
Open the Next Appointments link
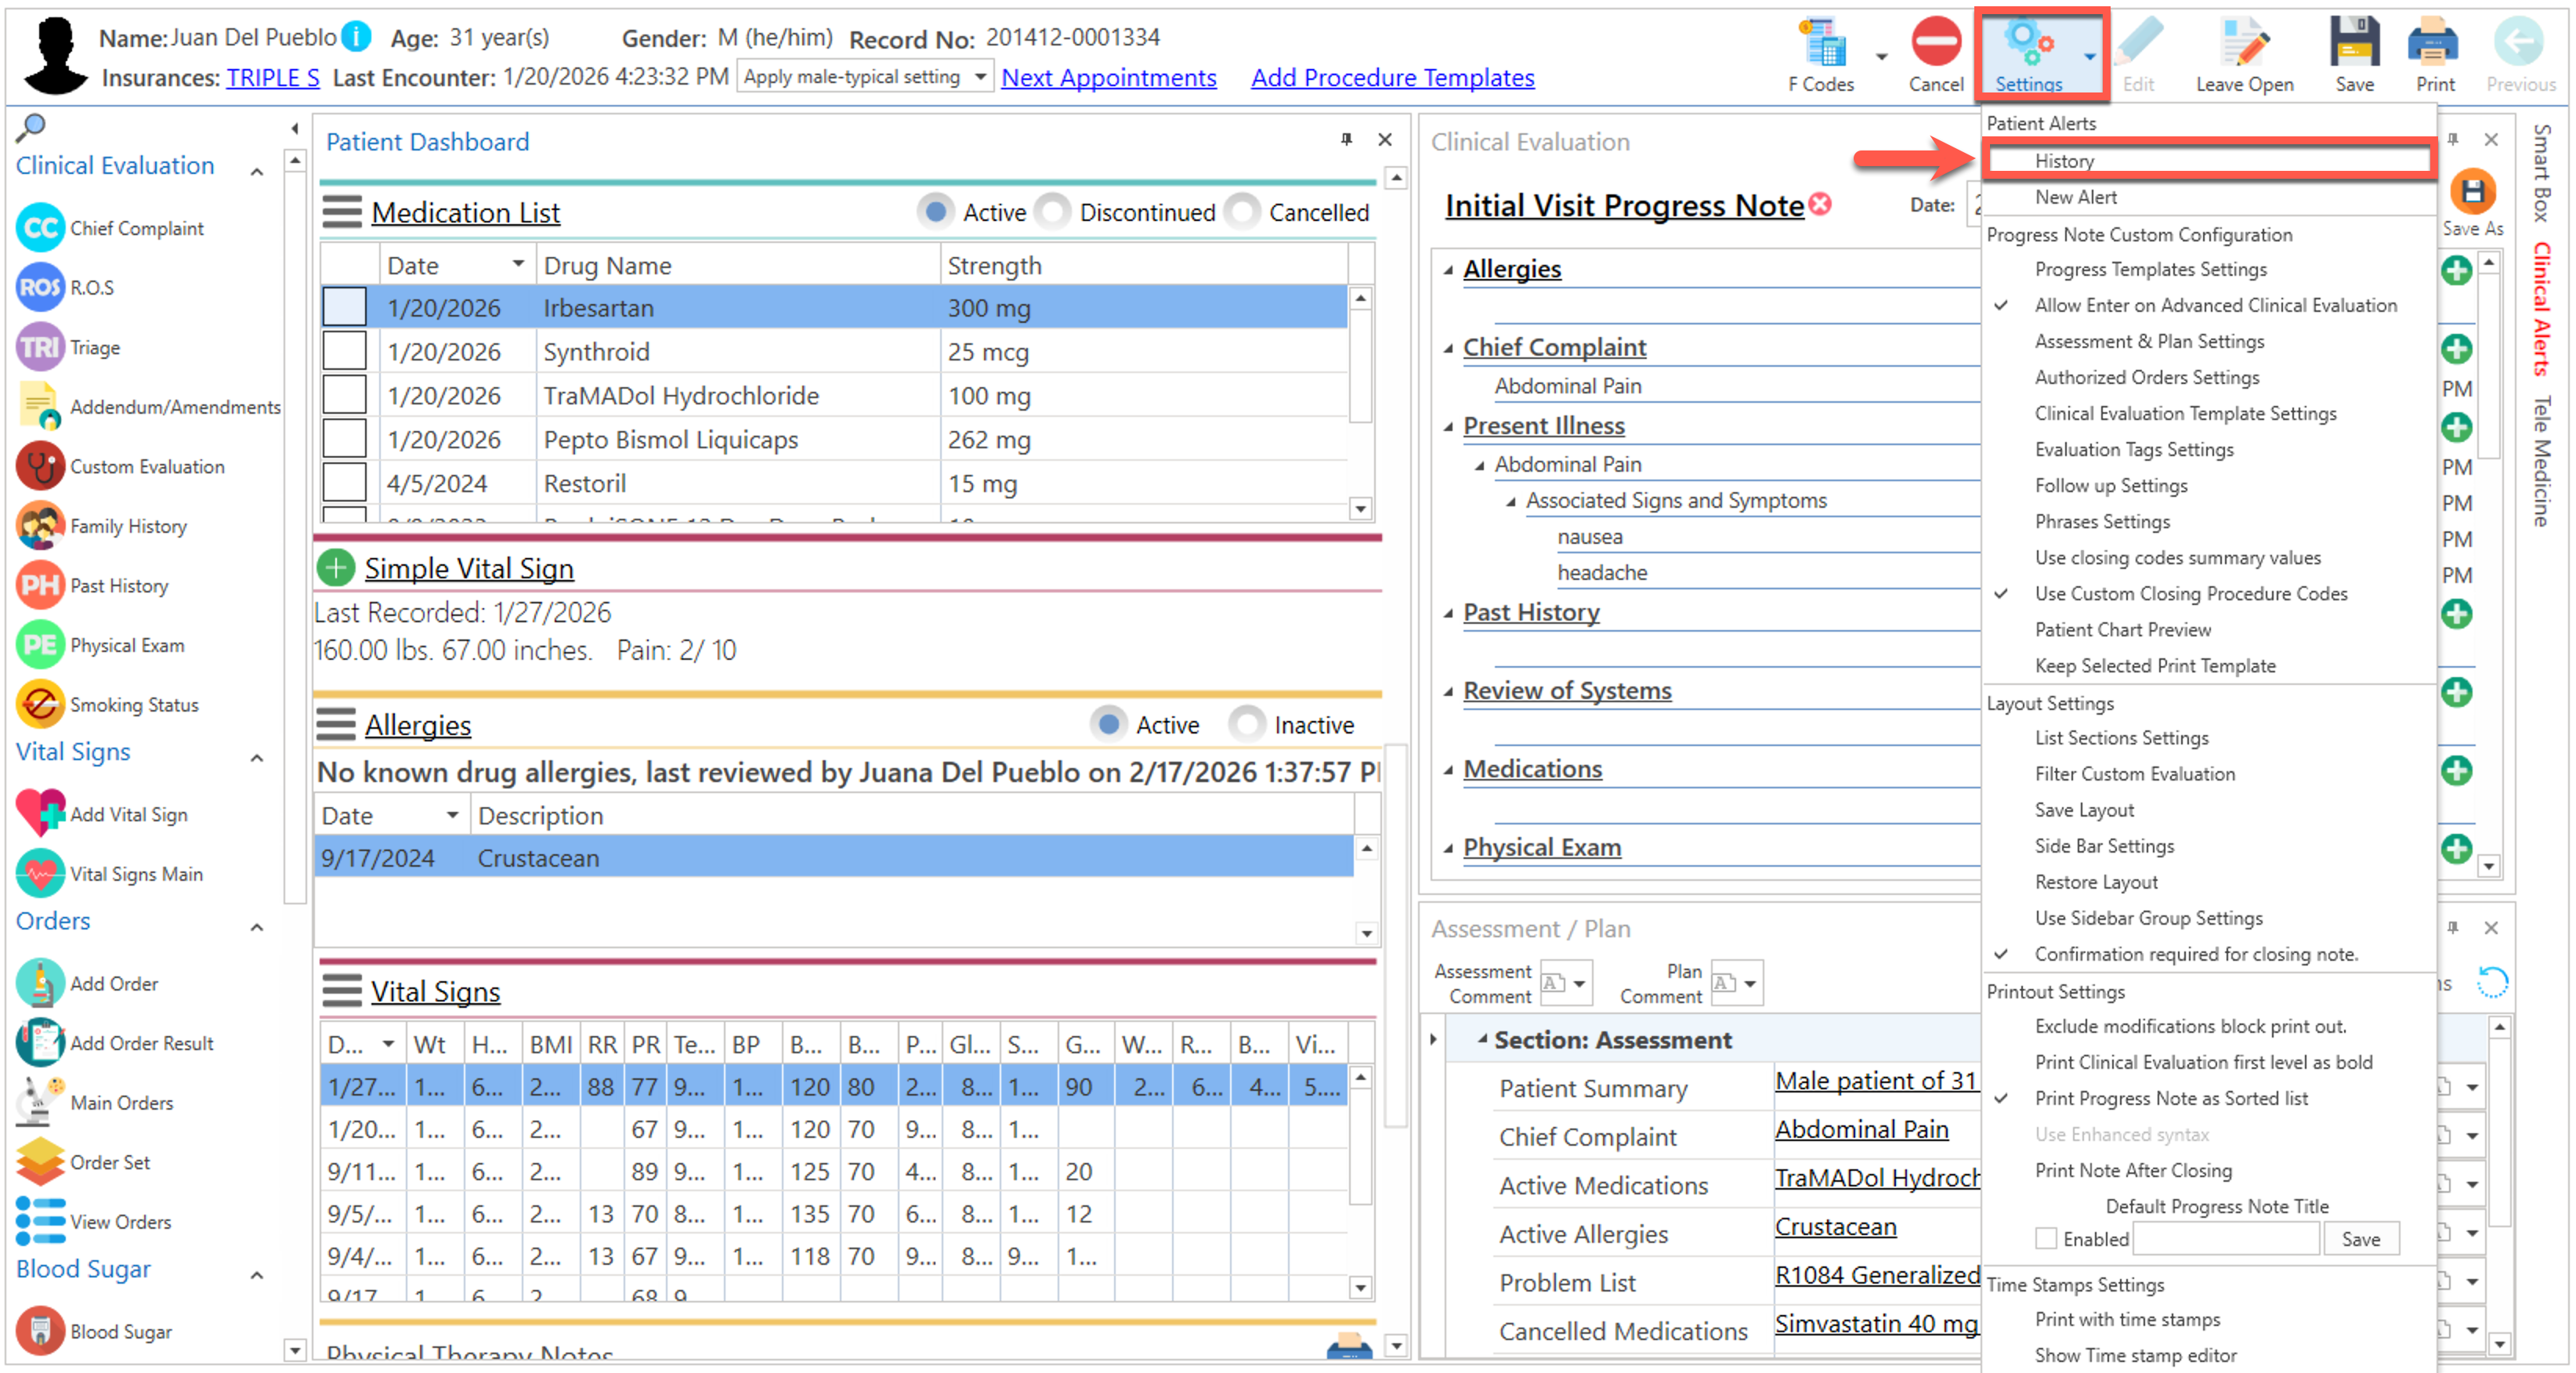pos(1108,77)
